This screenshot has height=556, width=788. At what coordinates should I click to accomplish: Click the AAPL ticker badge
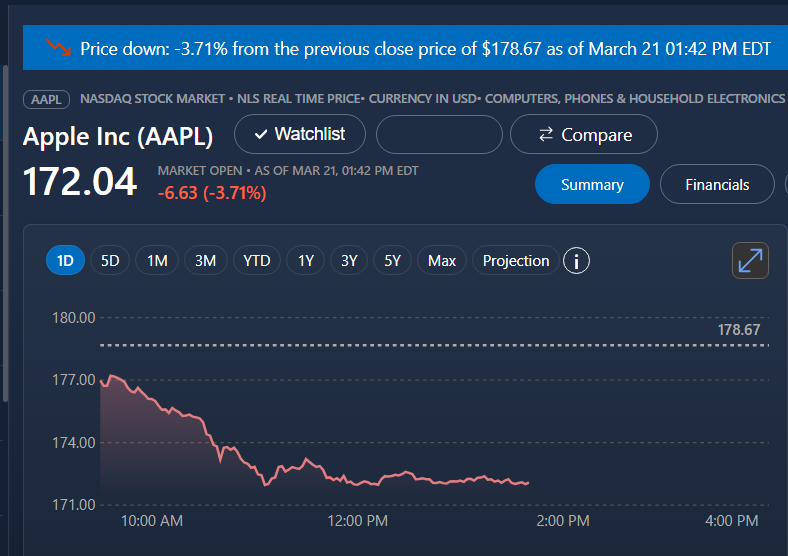pos(46,99)
